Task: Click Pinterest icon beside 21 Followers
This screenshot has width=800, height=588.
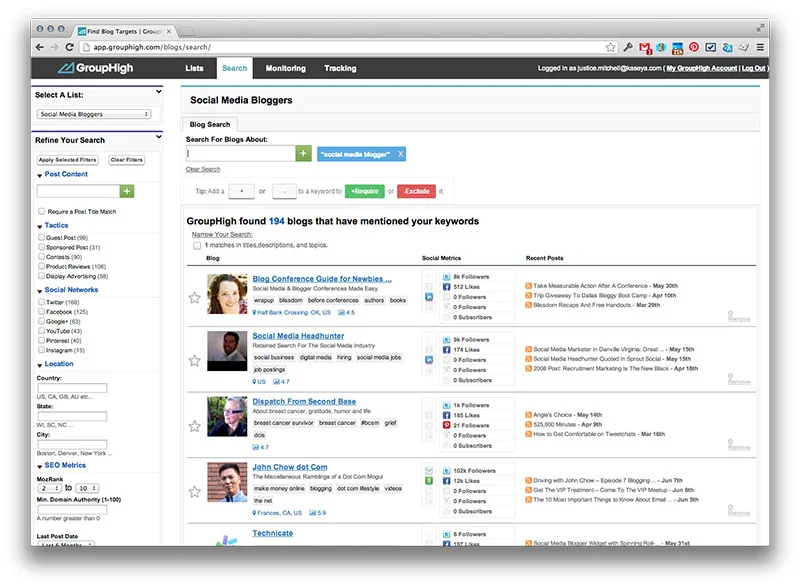Action: pos(446,425)
